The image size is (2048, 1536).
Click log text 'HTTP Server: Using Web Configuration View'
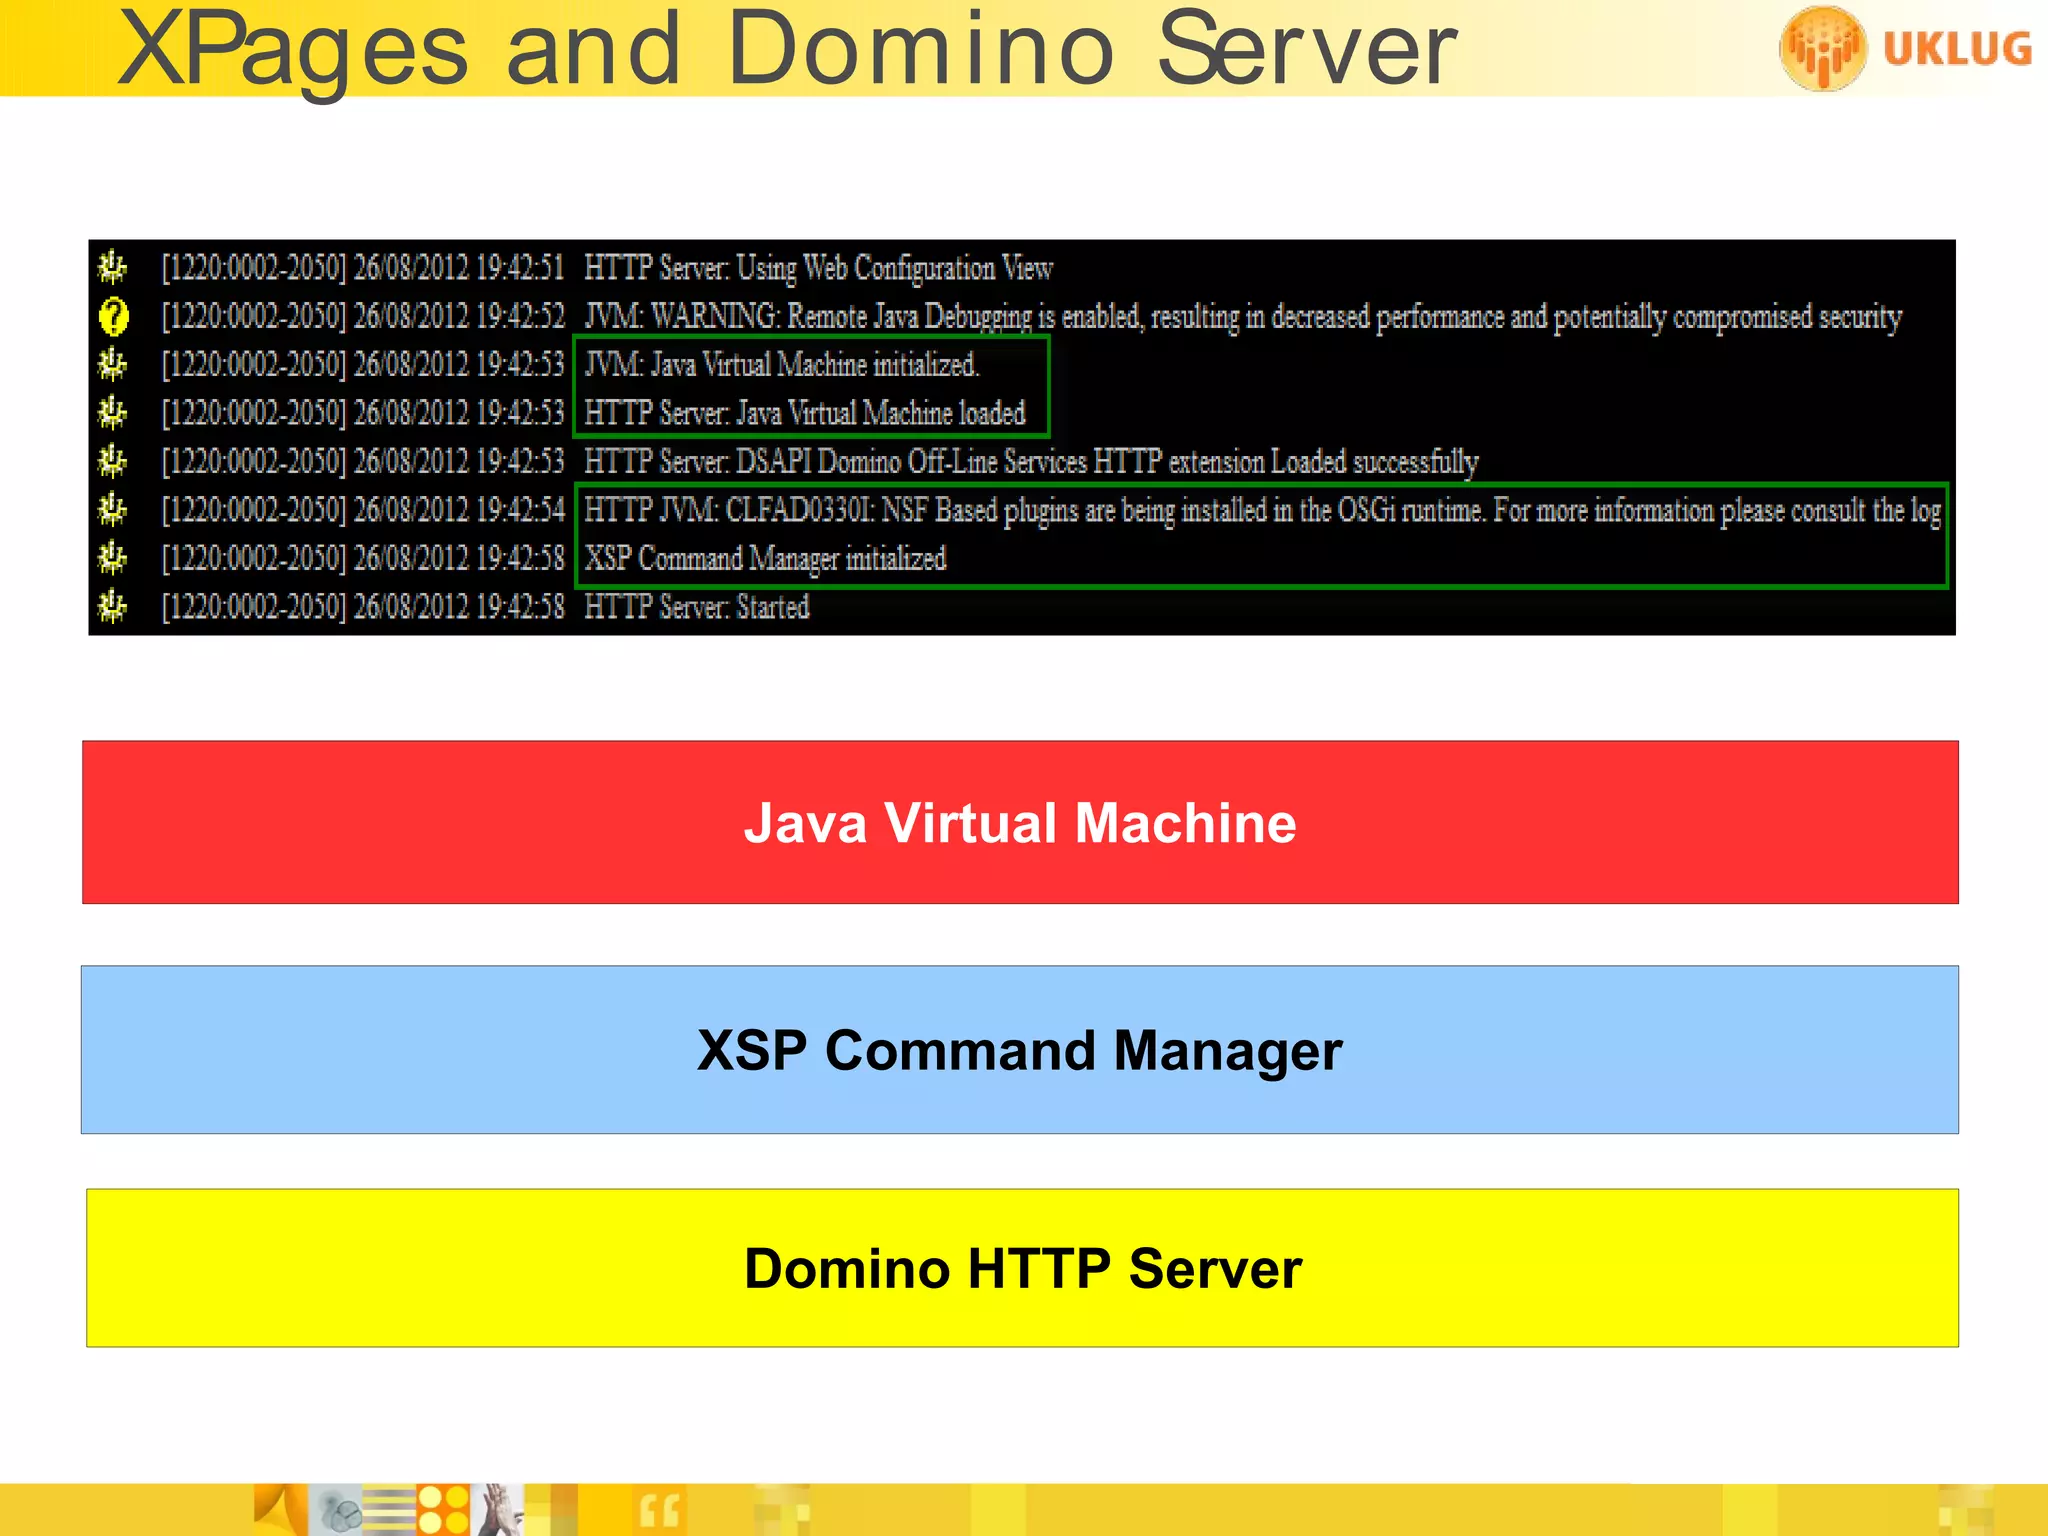click(x=818, y=268)
